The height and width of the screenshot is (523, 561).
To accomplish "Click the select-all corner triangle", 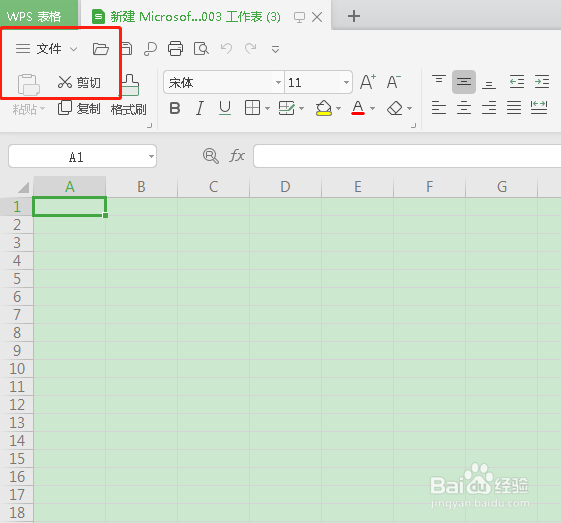I will (23, 187).
